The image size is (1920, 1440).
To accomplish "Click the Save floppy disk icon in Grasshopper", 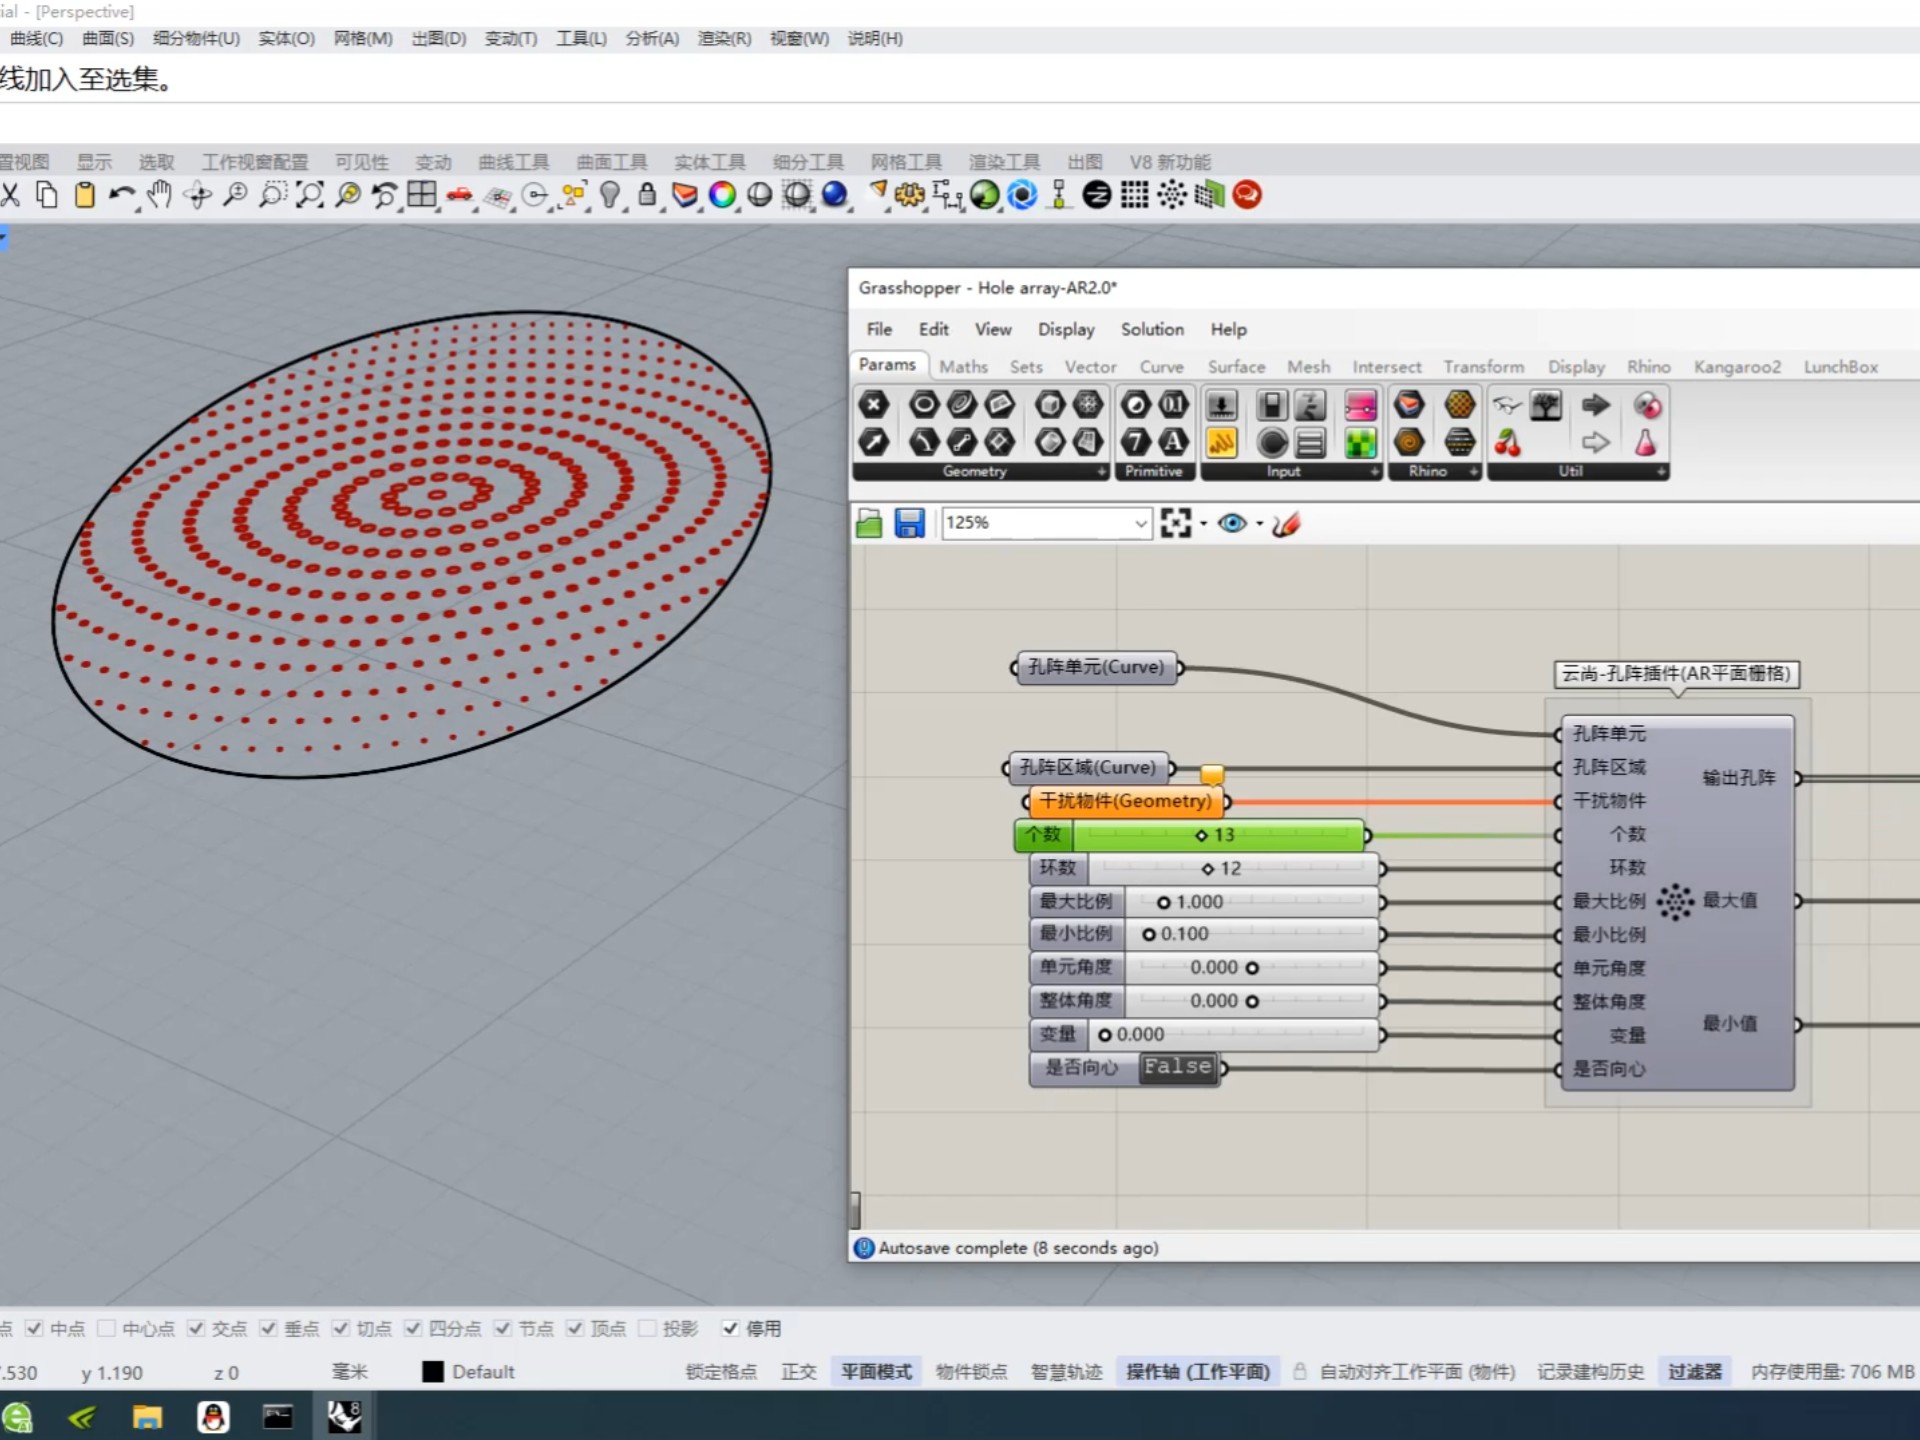I will 909,523.
